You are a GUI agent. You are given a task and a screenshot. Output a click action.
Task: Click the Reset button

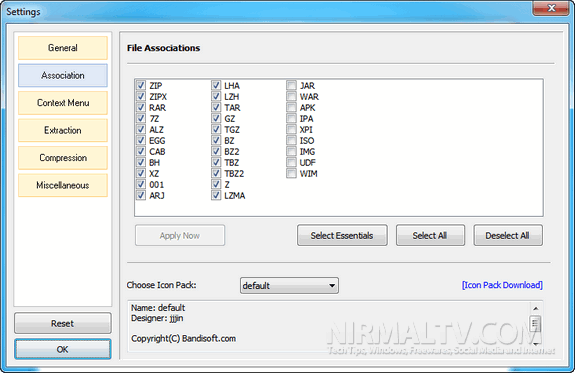point(63,323)
